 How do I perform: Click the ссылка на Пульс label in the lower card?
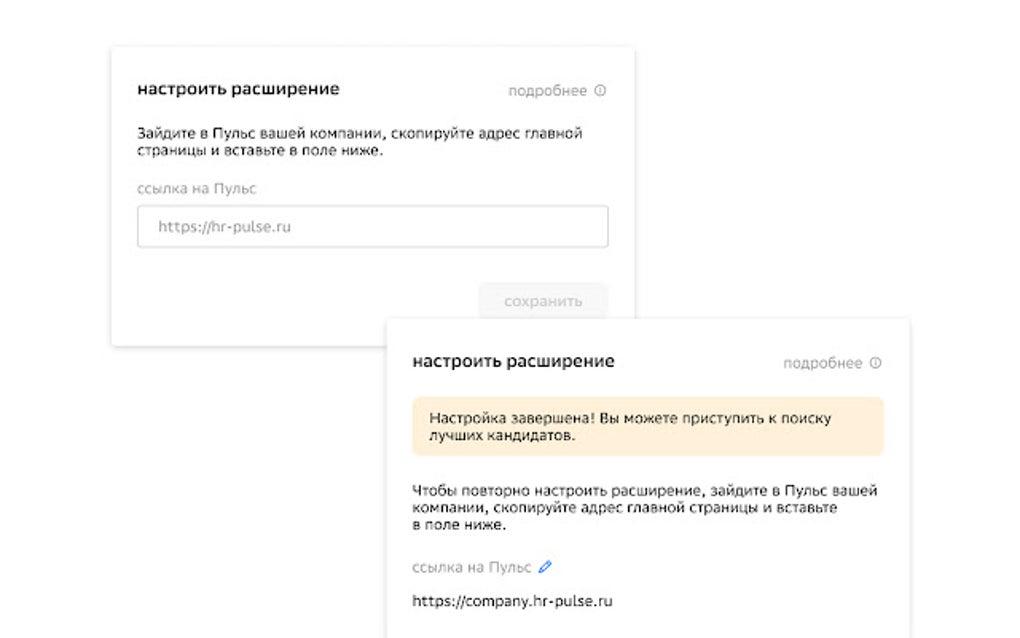pyautogui.click(x=472, y=567)
